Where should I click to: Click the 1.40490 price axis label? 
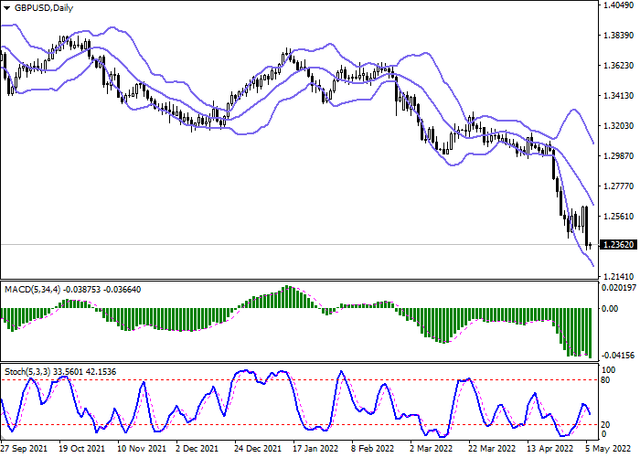[619, 6]
